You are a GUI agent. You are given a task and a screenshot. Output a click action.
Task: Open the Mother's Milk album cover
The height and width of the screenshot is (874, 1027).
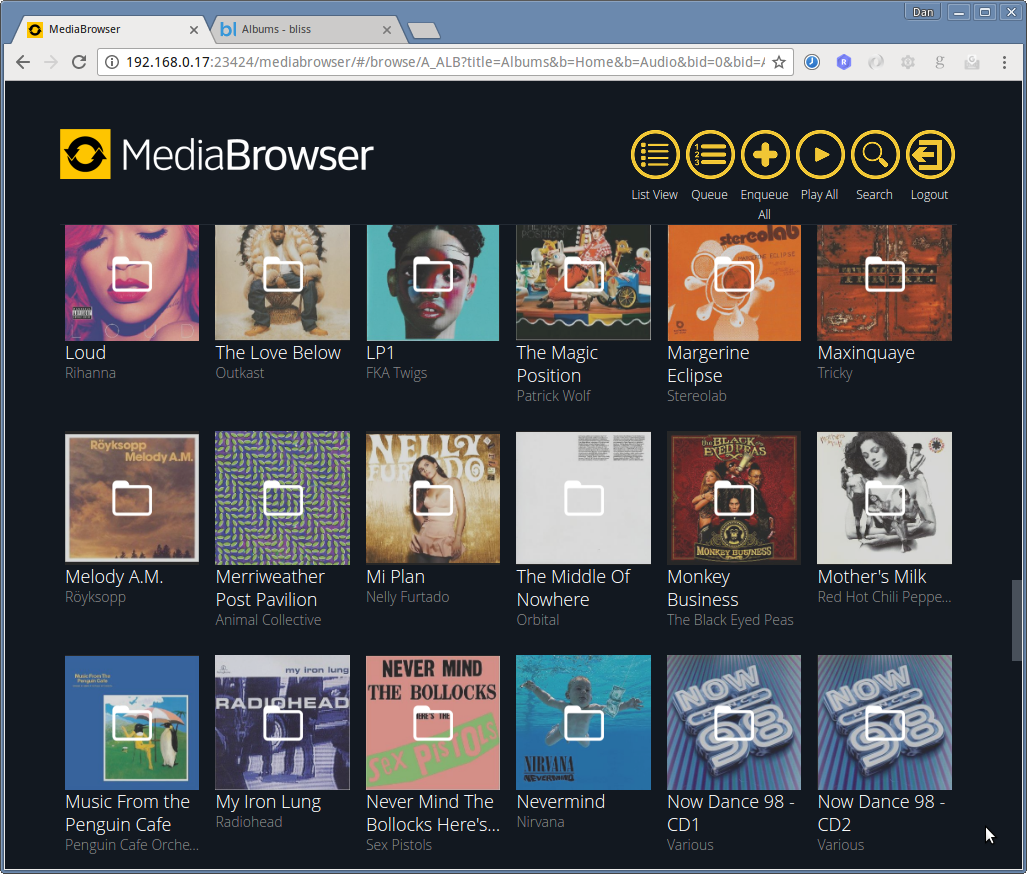tap(885, 497)
